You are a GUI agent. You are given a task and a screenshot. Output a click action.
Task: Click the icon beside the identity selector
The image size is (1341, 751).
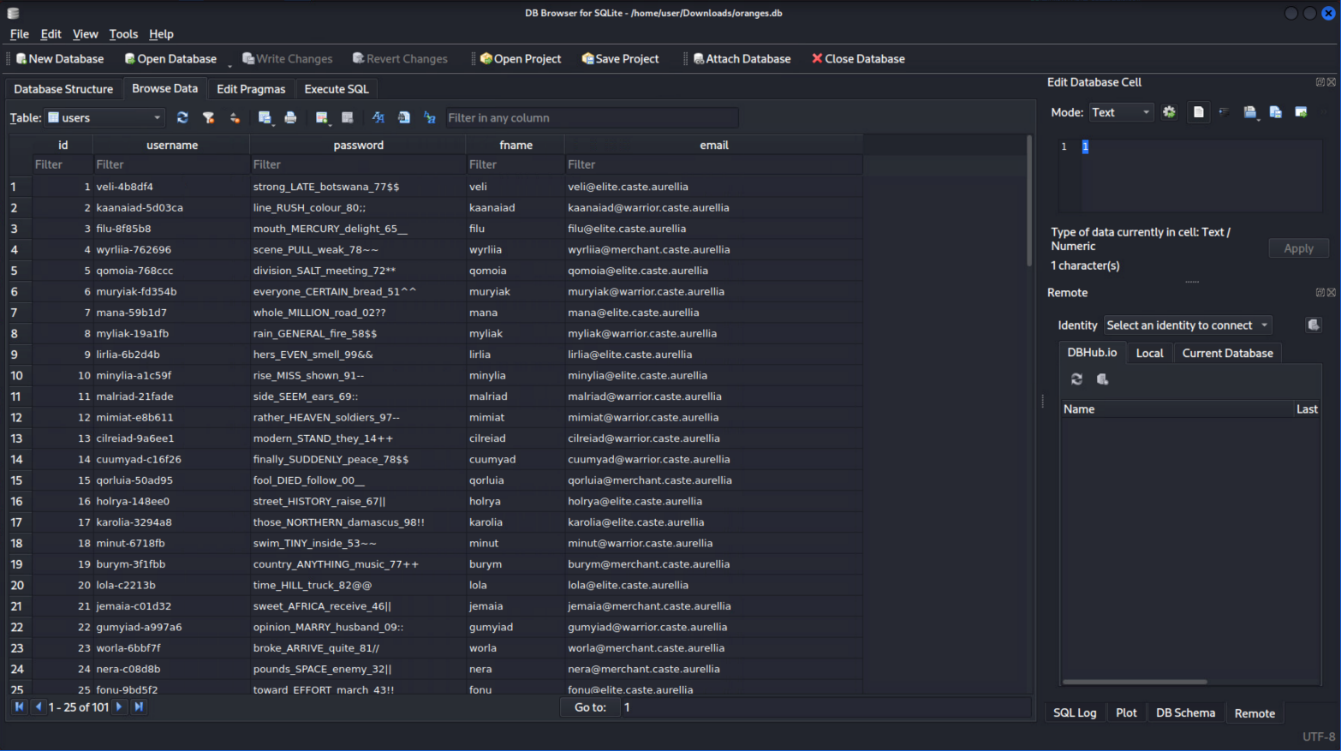point(1314,325)
